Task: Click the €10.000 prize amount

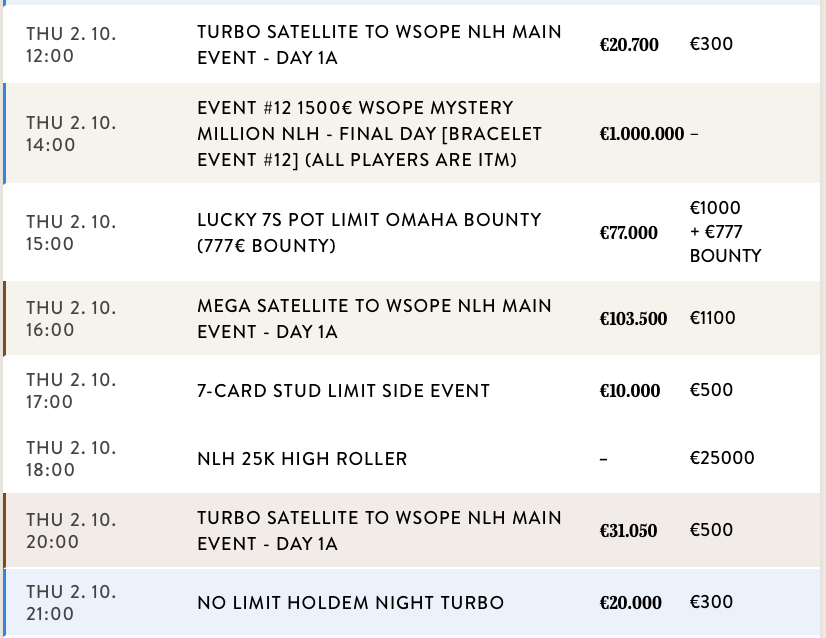Action: coord(629,391)
